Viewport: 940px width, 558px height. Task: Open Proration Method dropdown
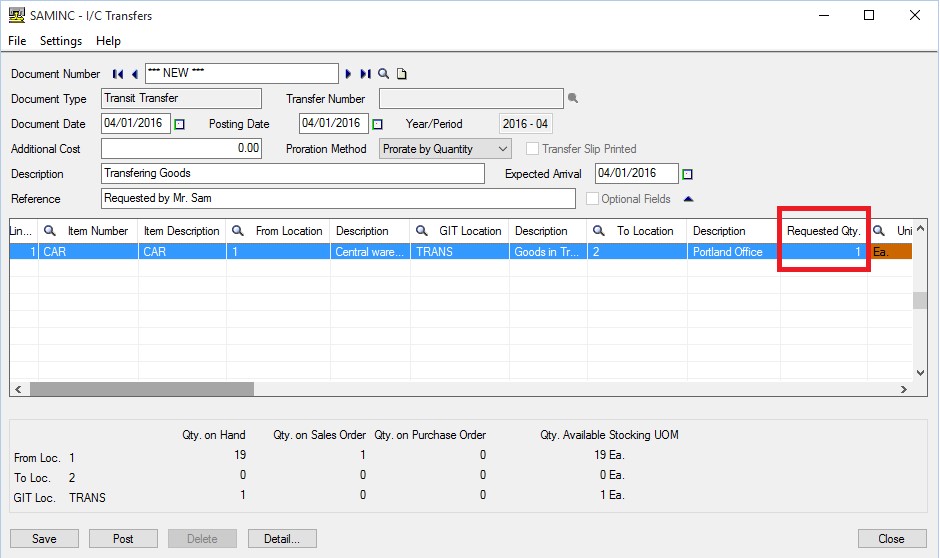(x=445, y=149)
